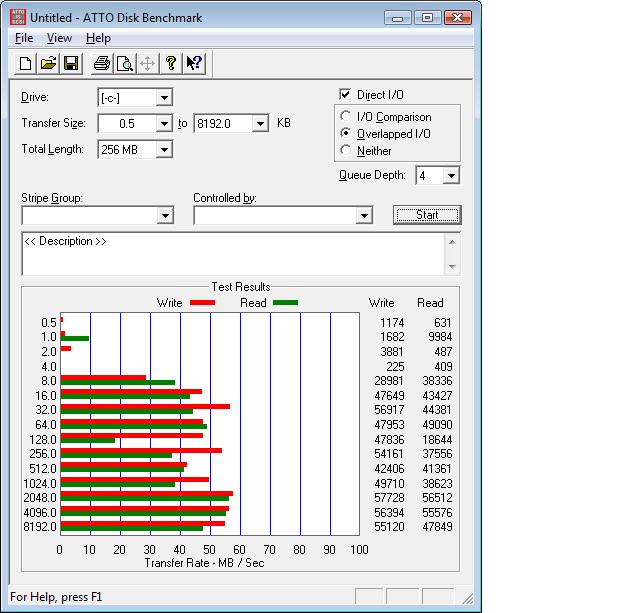Click the Description scrollbar up arrow
This screenshot has height=613, width=640.
point(452,242)
